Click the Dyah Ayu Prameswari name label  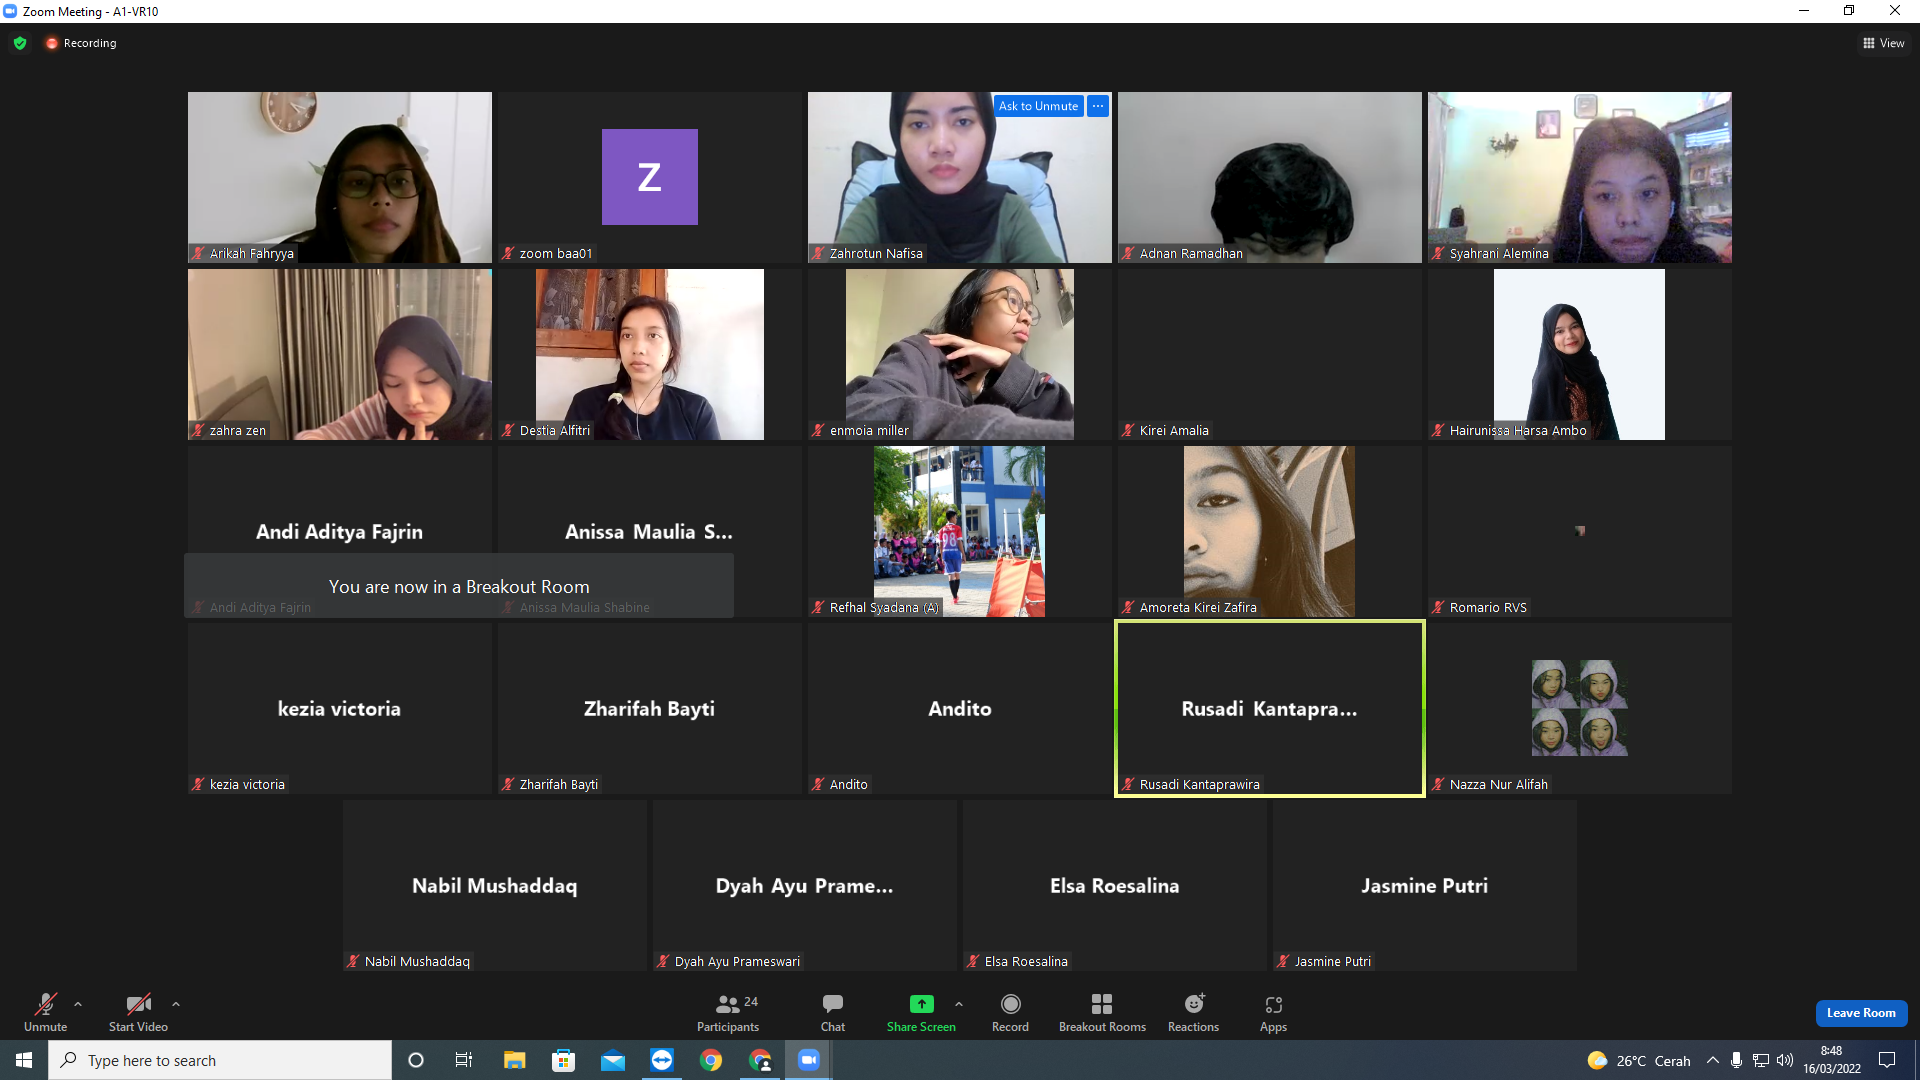tap(737, 962)
